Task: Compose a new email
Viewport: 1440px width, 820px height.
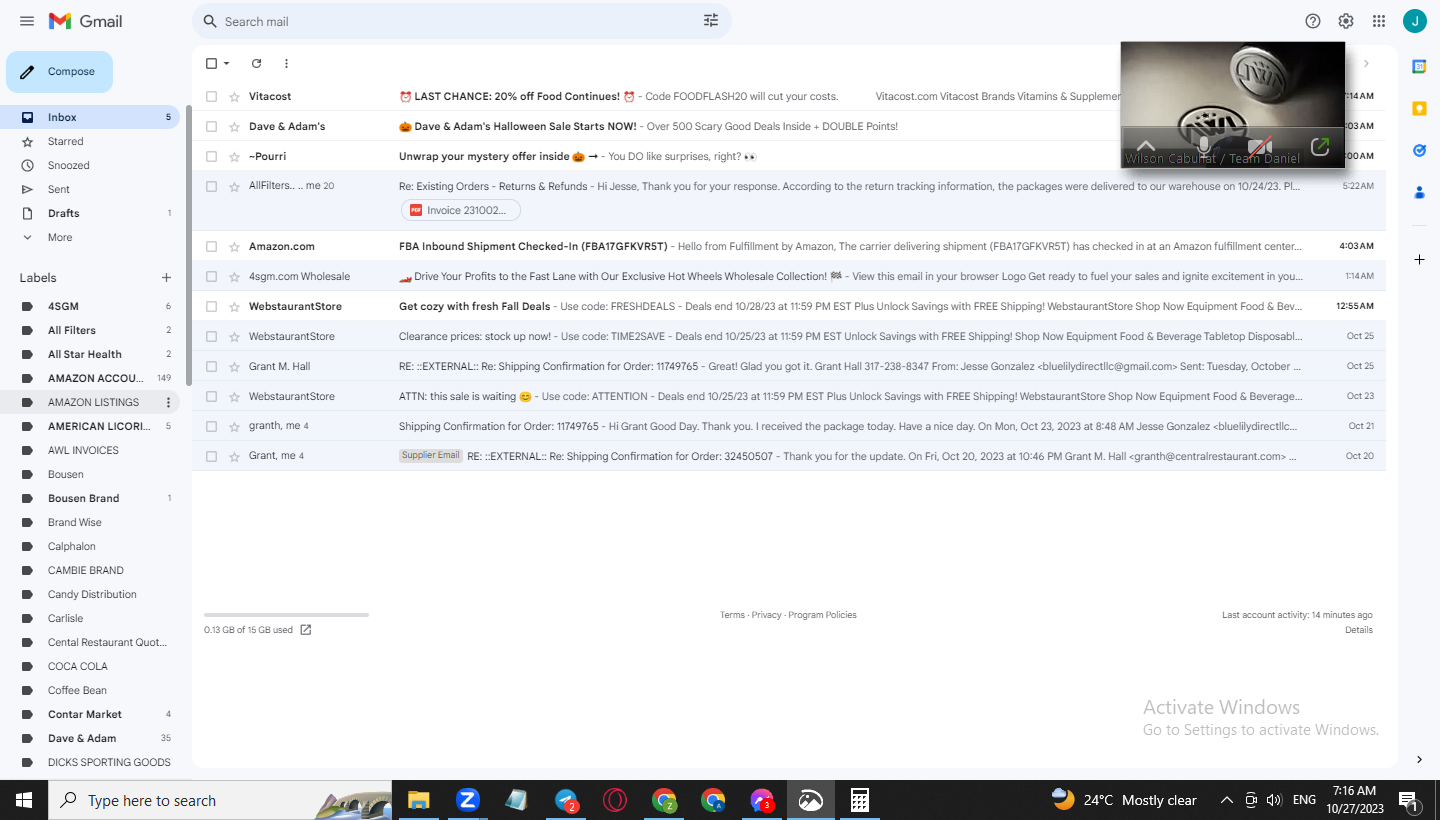Action: (x=59, y=72)
